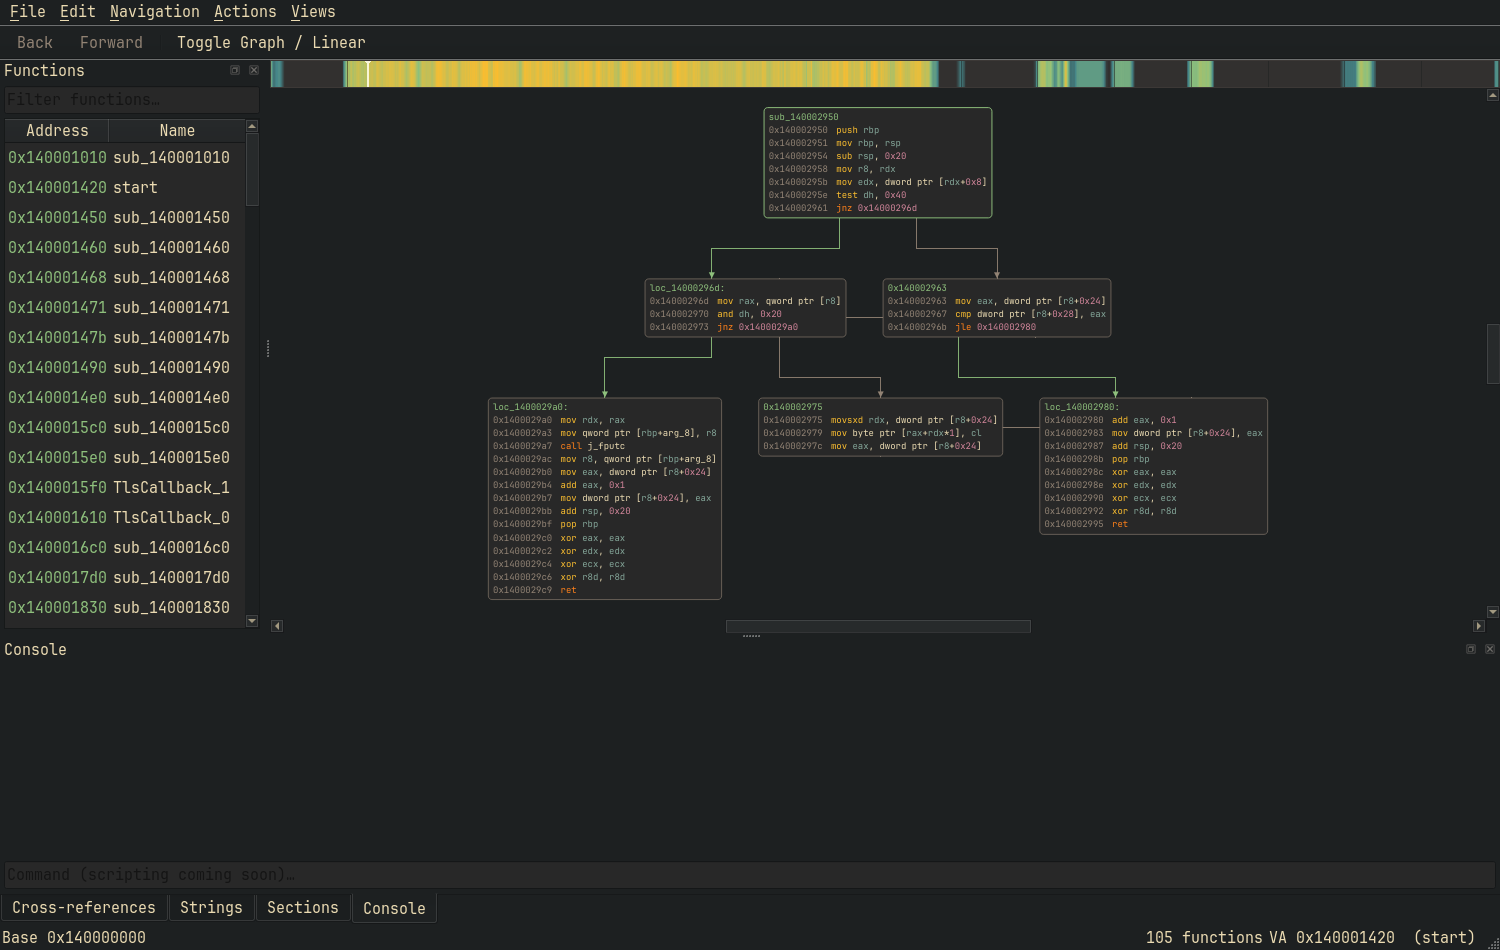Select the 0x140002963 graph block
Screen dimensions: 1500x950
coord(997,308)
